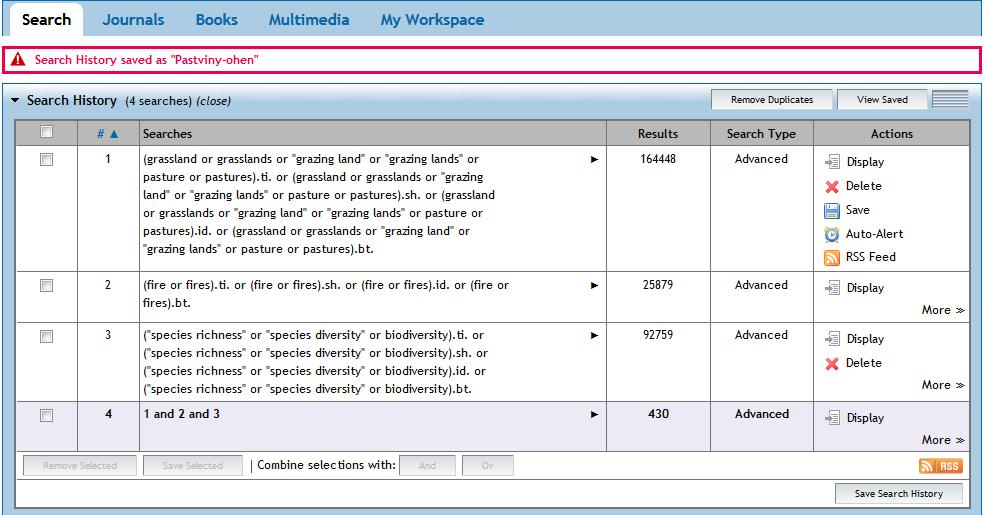
Task: Select the Search tab
Action: click(x=46, y=19)
